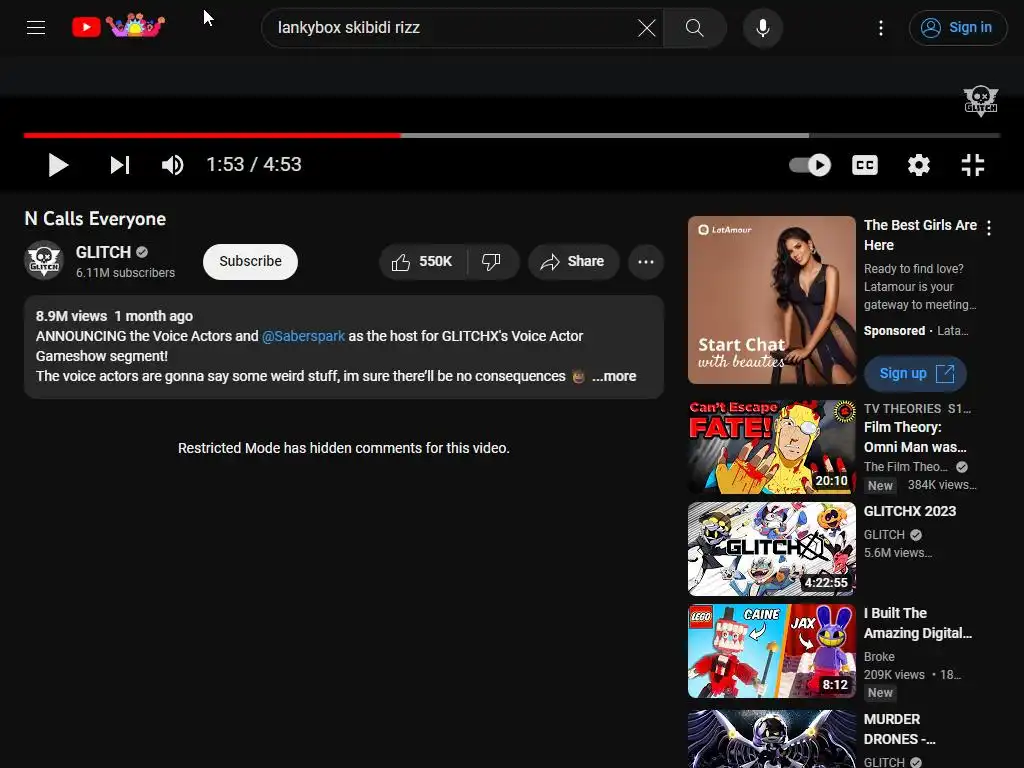1024x768 pixels.
Task: Toggle closed captions
Action: (865, 165)
